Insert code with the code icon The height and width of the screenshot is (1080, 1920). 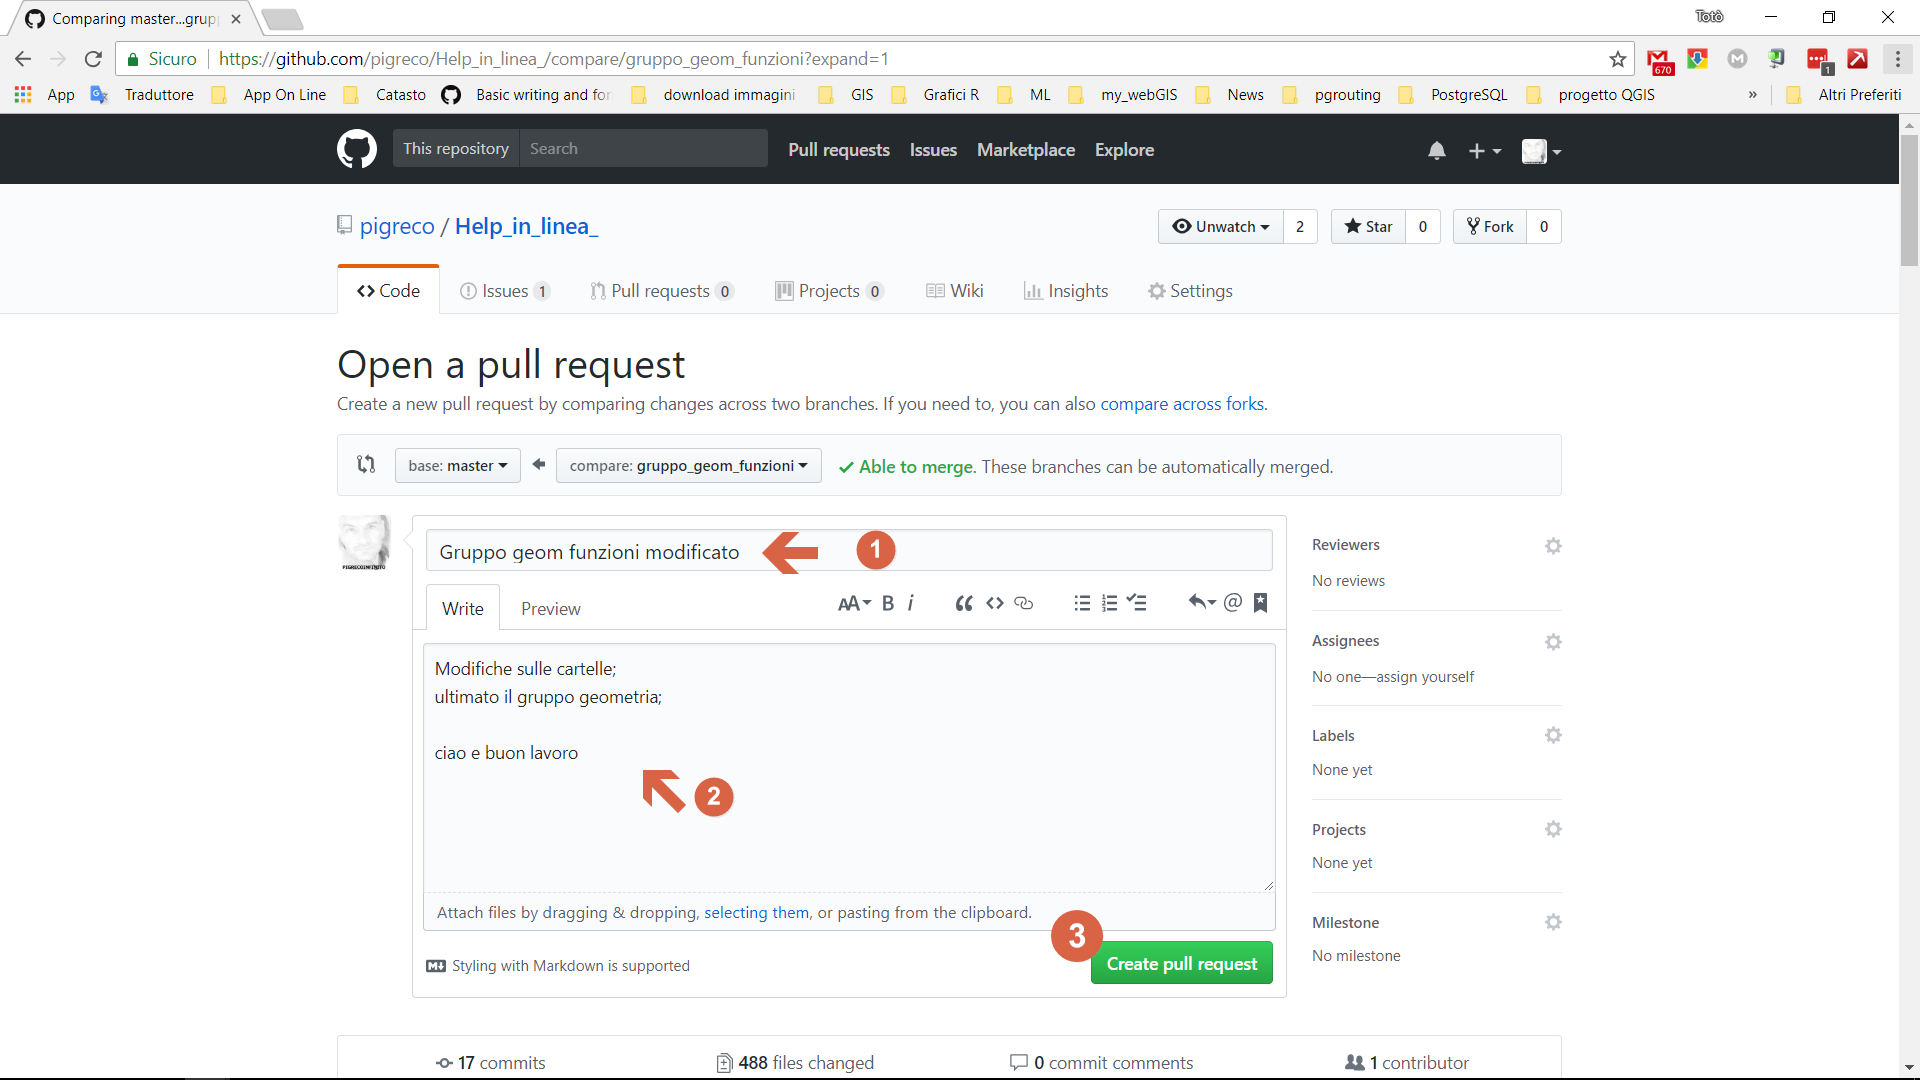(x=994, y=603)
